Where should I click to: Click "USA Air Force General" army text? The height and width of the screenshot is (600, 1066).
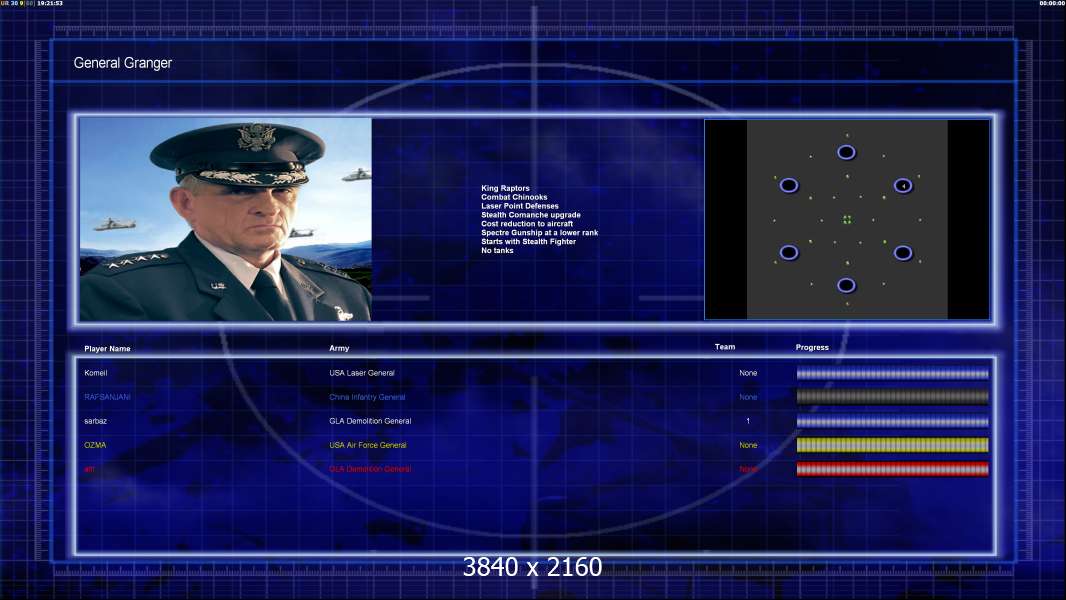pos(368,445)
